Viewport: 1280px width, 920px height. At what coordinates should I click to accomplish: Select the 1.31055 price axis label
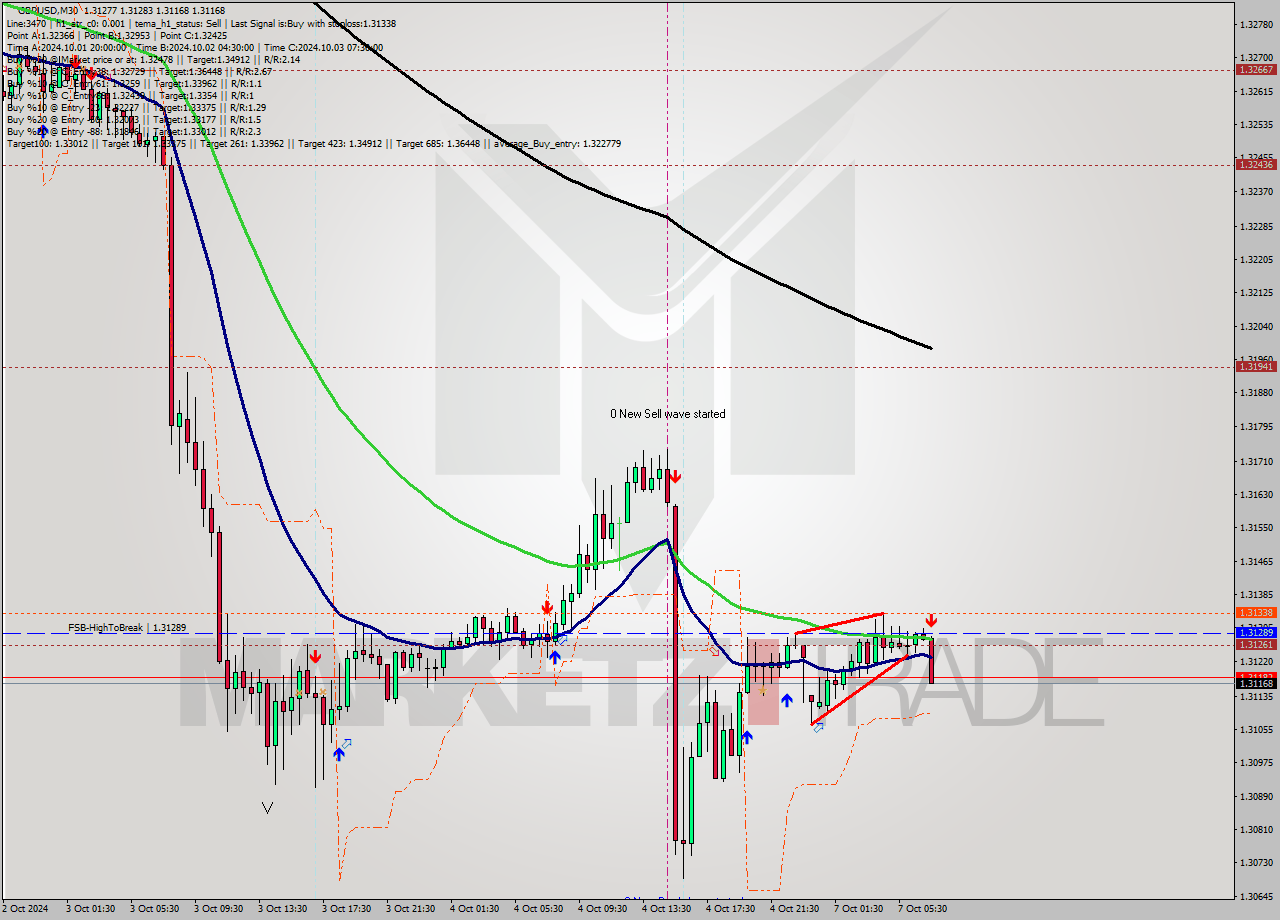coord(1256,729)
